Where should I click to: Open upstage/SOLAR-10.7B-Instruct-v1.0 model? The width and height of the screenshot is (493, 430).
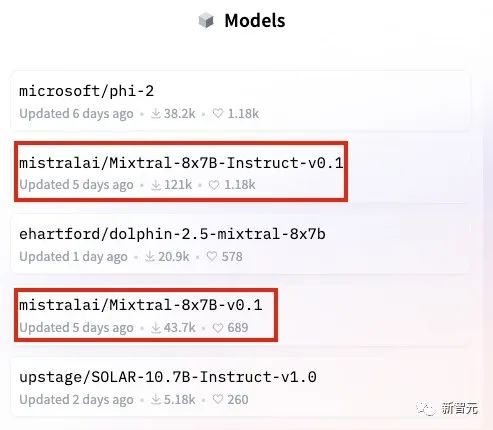[x=168, y=377]
